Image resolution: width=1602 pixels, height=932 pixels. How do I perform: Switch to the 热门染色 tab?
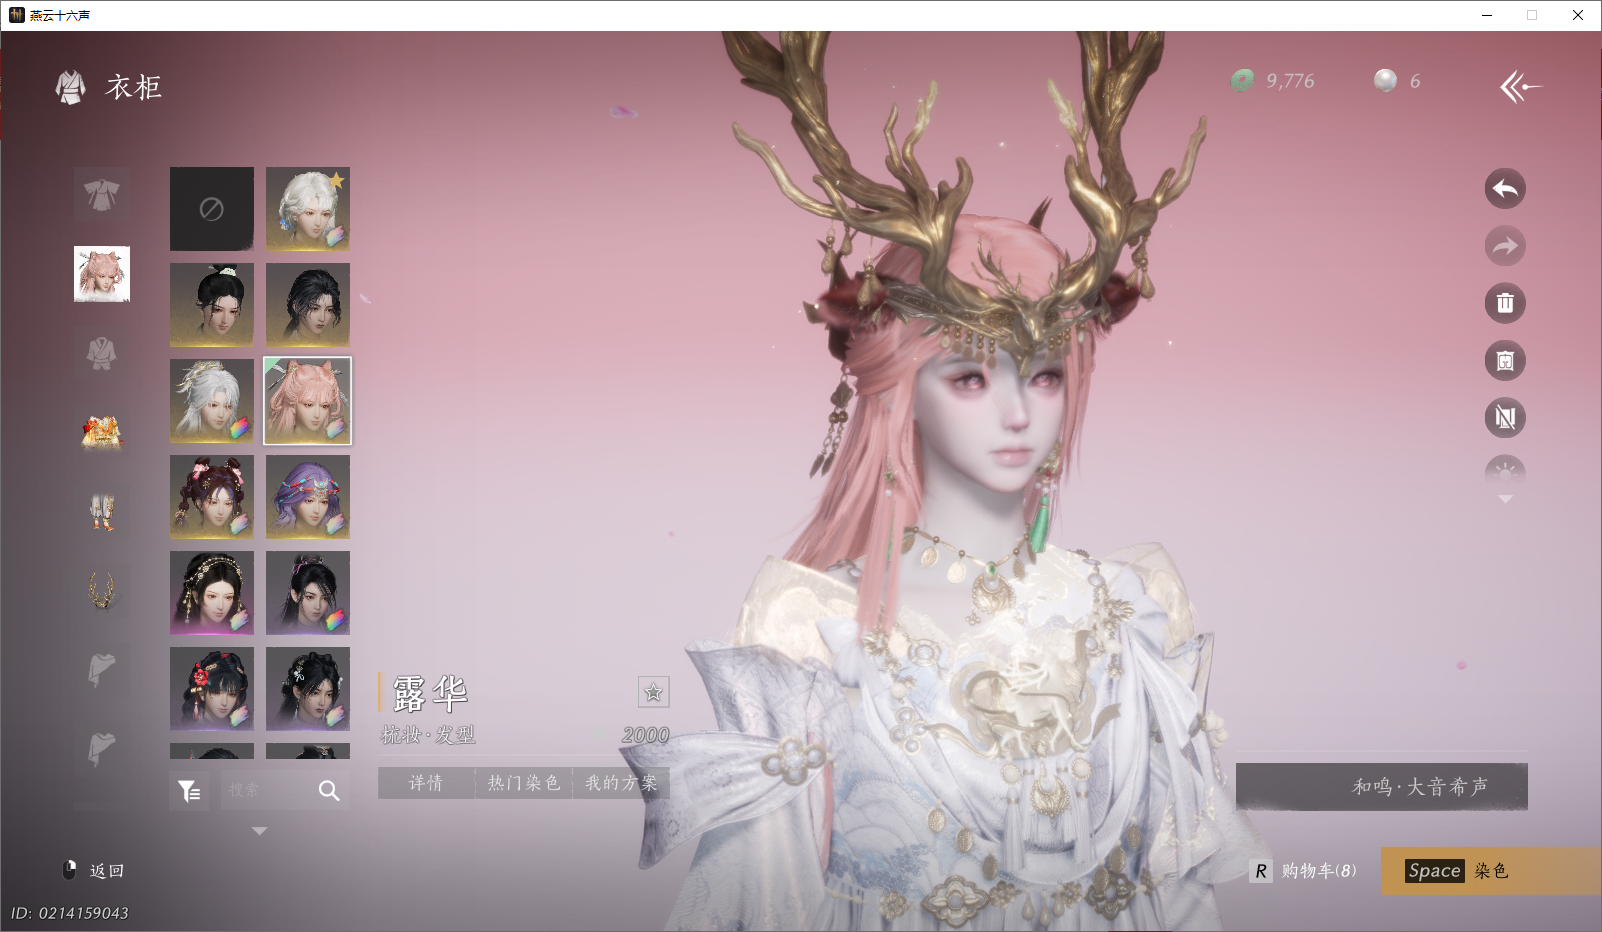(523, 783)
